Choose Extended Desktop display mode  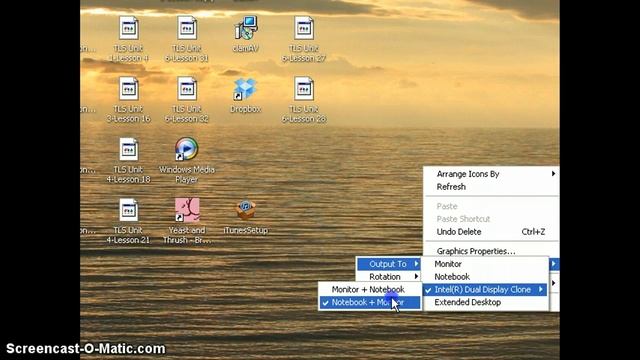(485, 302)
